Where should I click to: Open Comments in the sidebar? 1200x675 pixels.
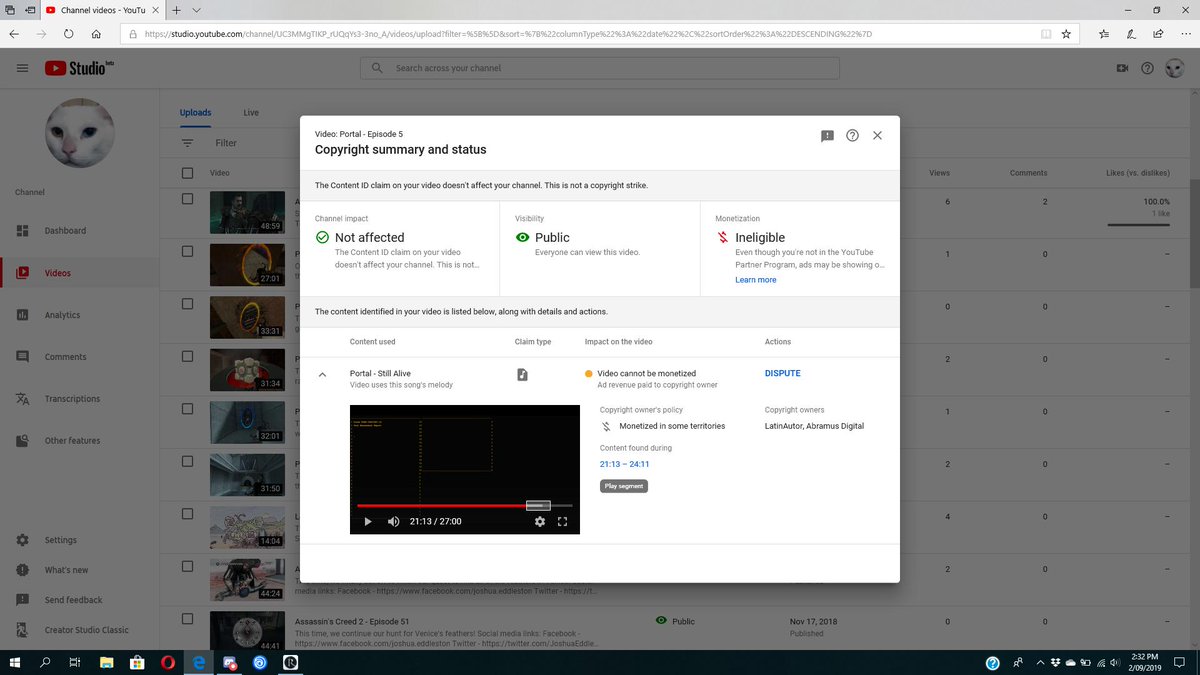pyautogui.click(x=79, y=357)
